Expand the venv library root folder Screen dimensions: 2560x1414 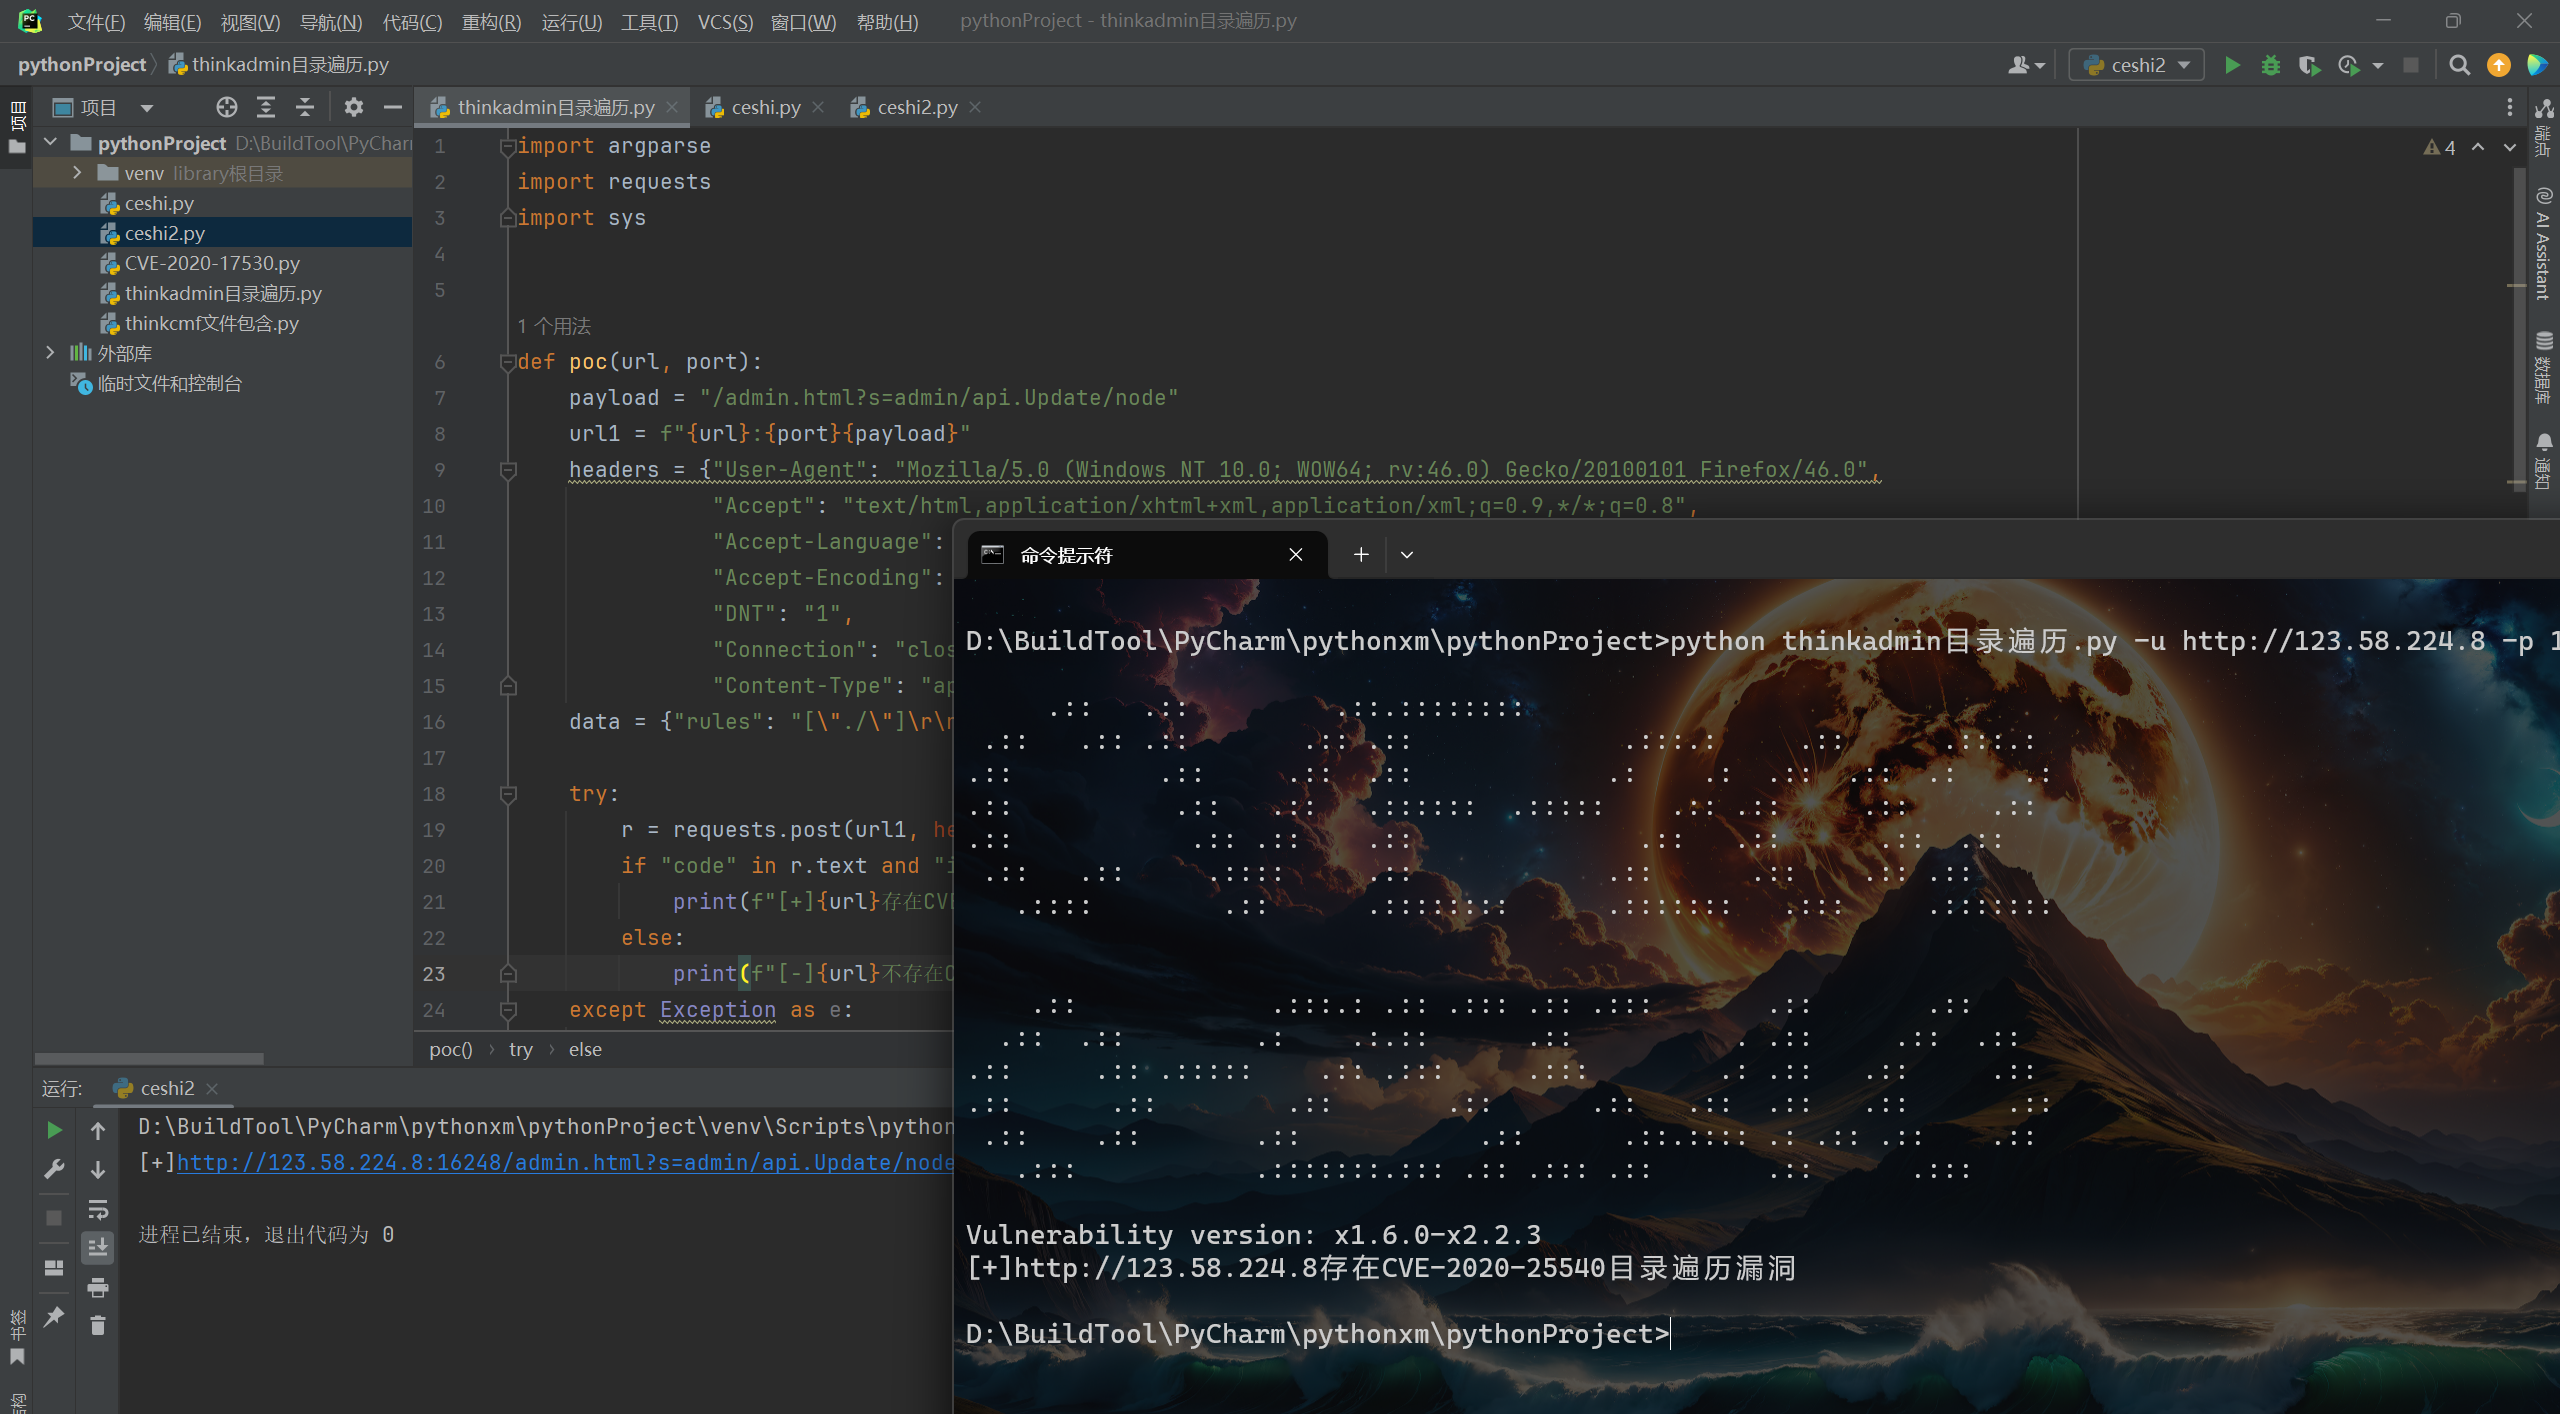tap(77, 172)
